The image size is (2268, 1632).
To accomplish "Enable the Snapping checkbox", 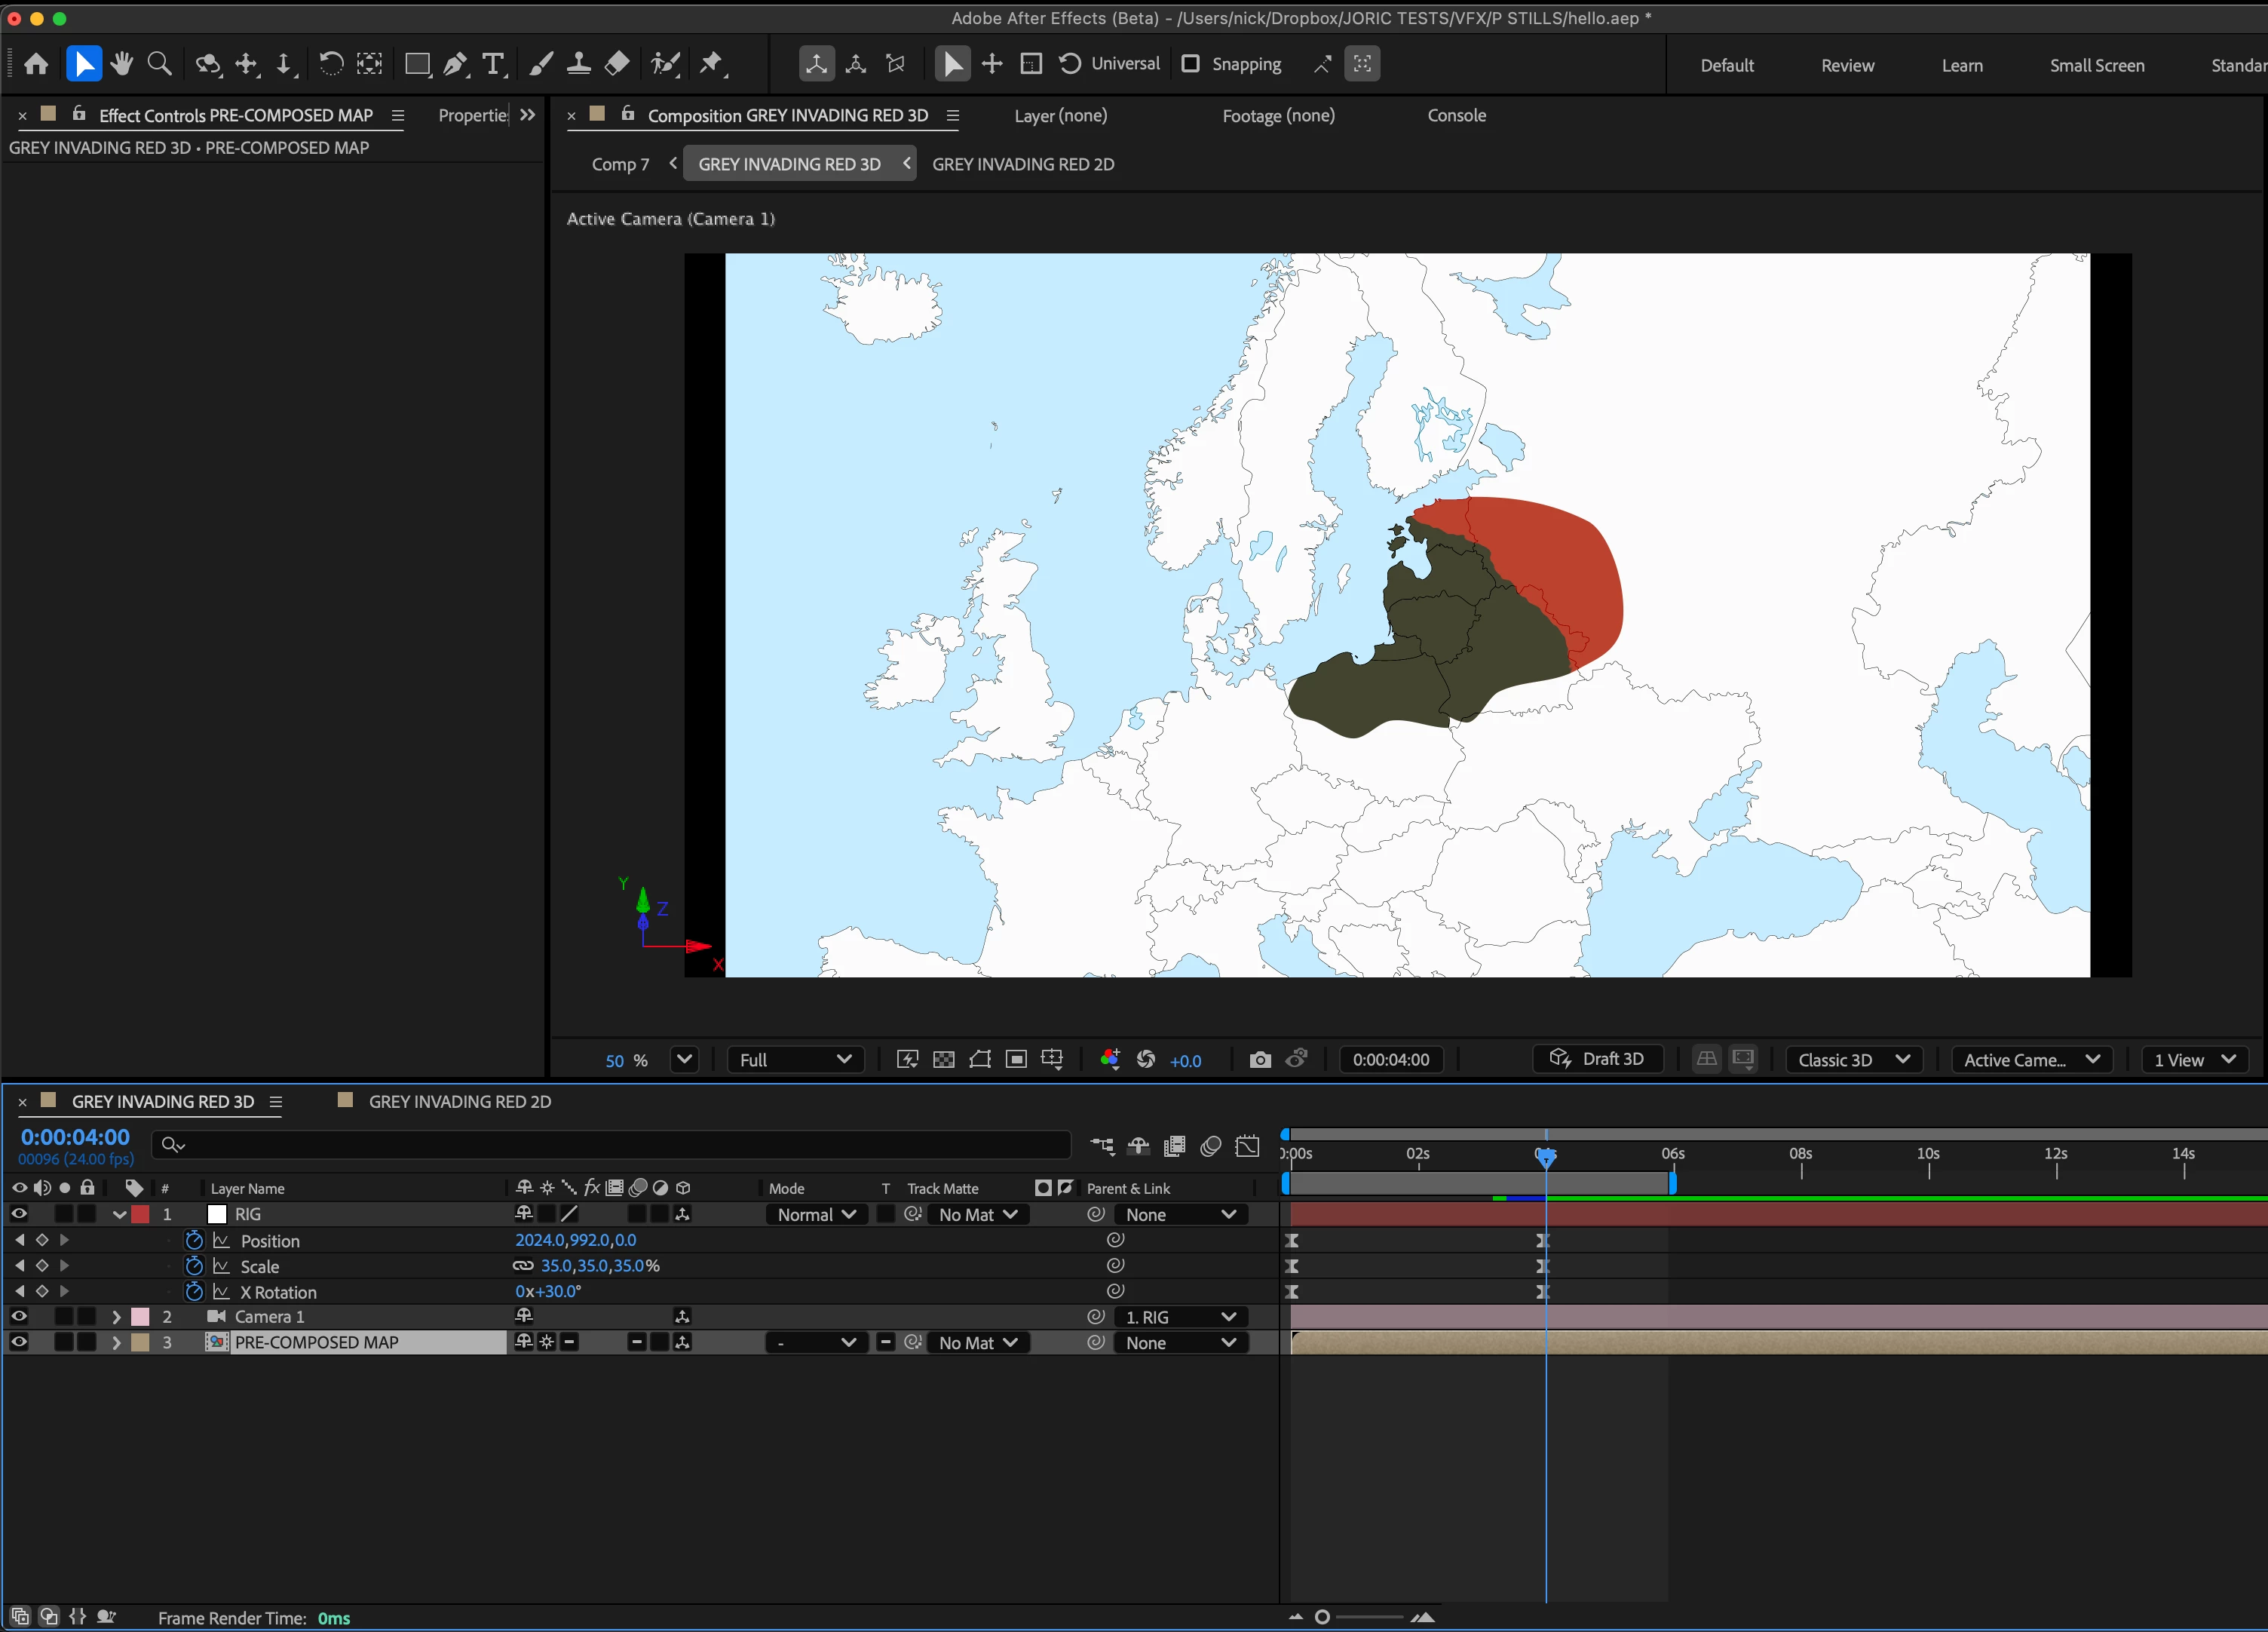I will click(x=1190, y=64).
